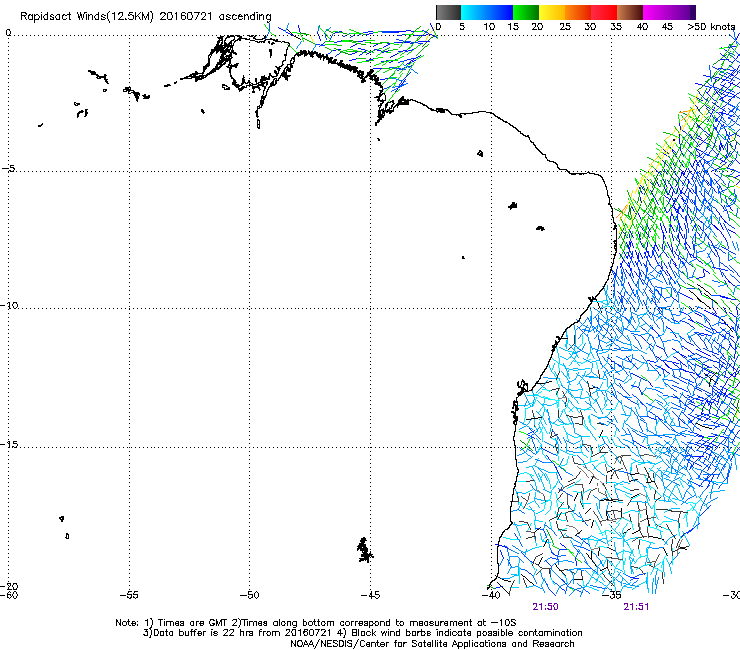Click the gray 0-5 knots color swatch

448,12
